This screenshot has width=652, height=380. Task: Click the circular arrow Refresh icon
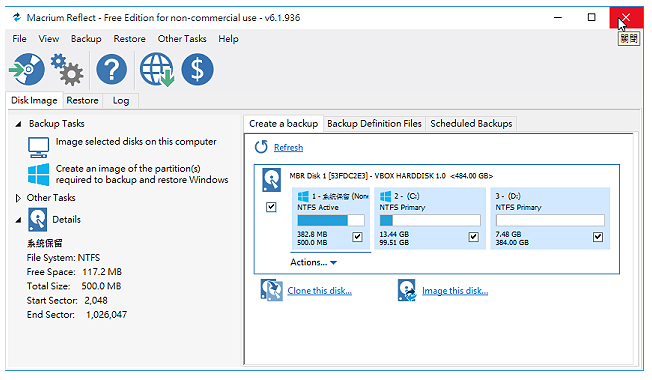(261, 147)
